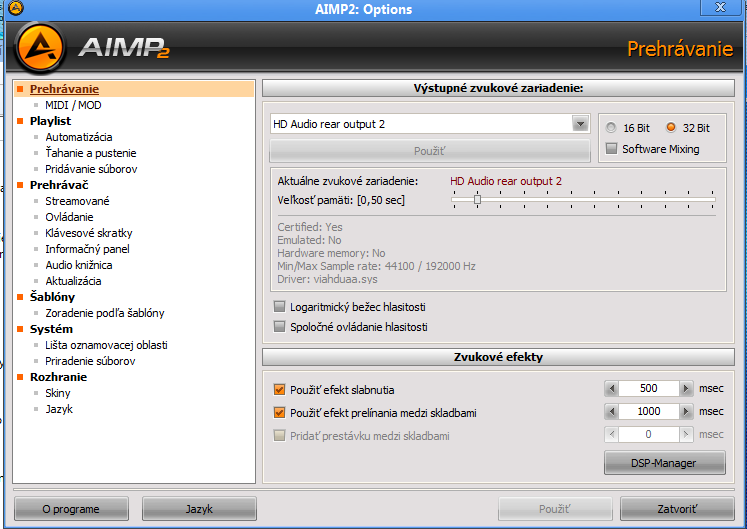This screenshot has width=747, height=529.
Task: Toggle Pridať prestávku medzi skladbami checkbox
Action: click(280, 436)
